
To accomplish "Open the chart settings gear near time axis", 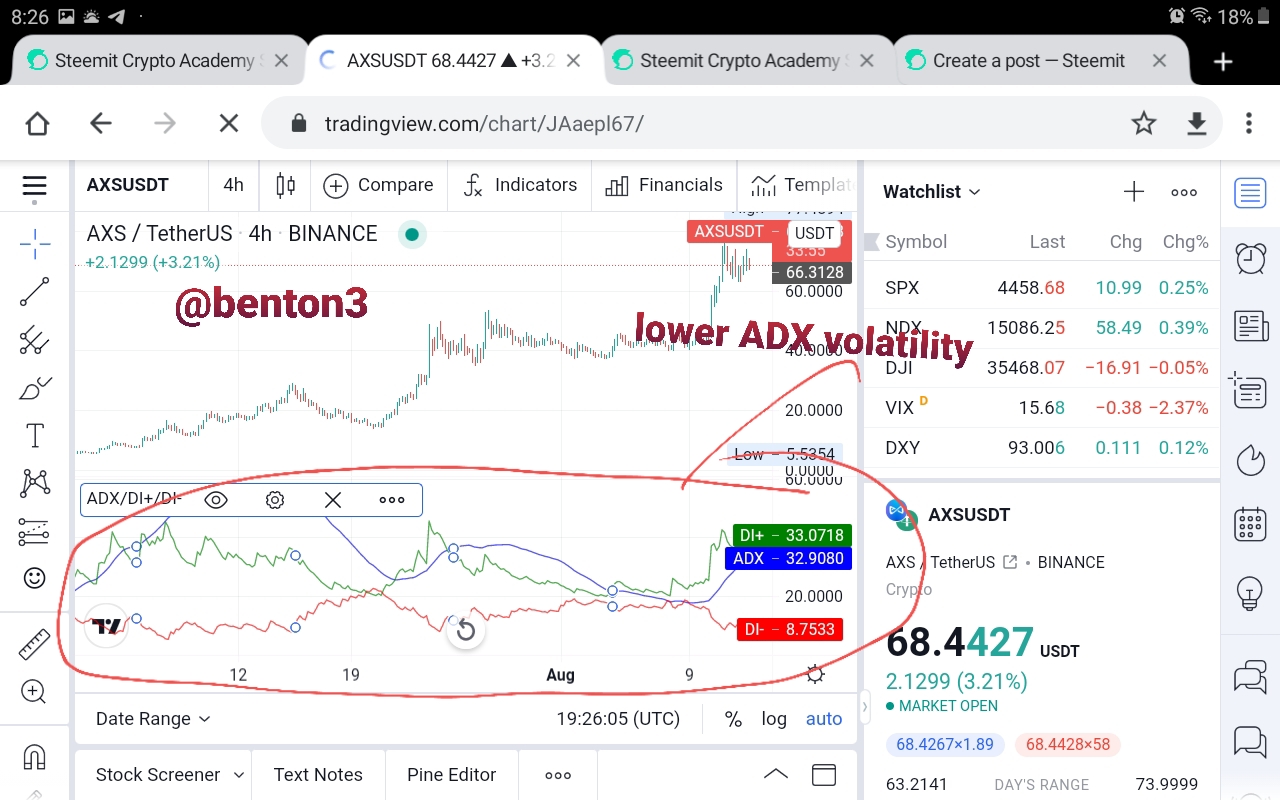I will pos(815,674).
